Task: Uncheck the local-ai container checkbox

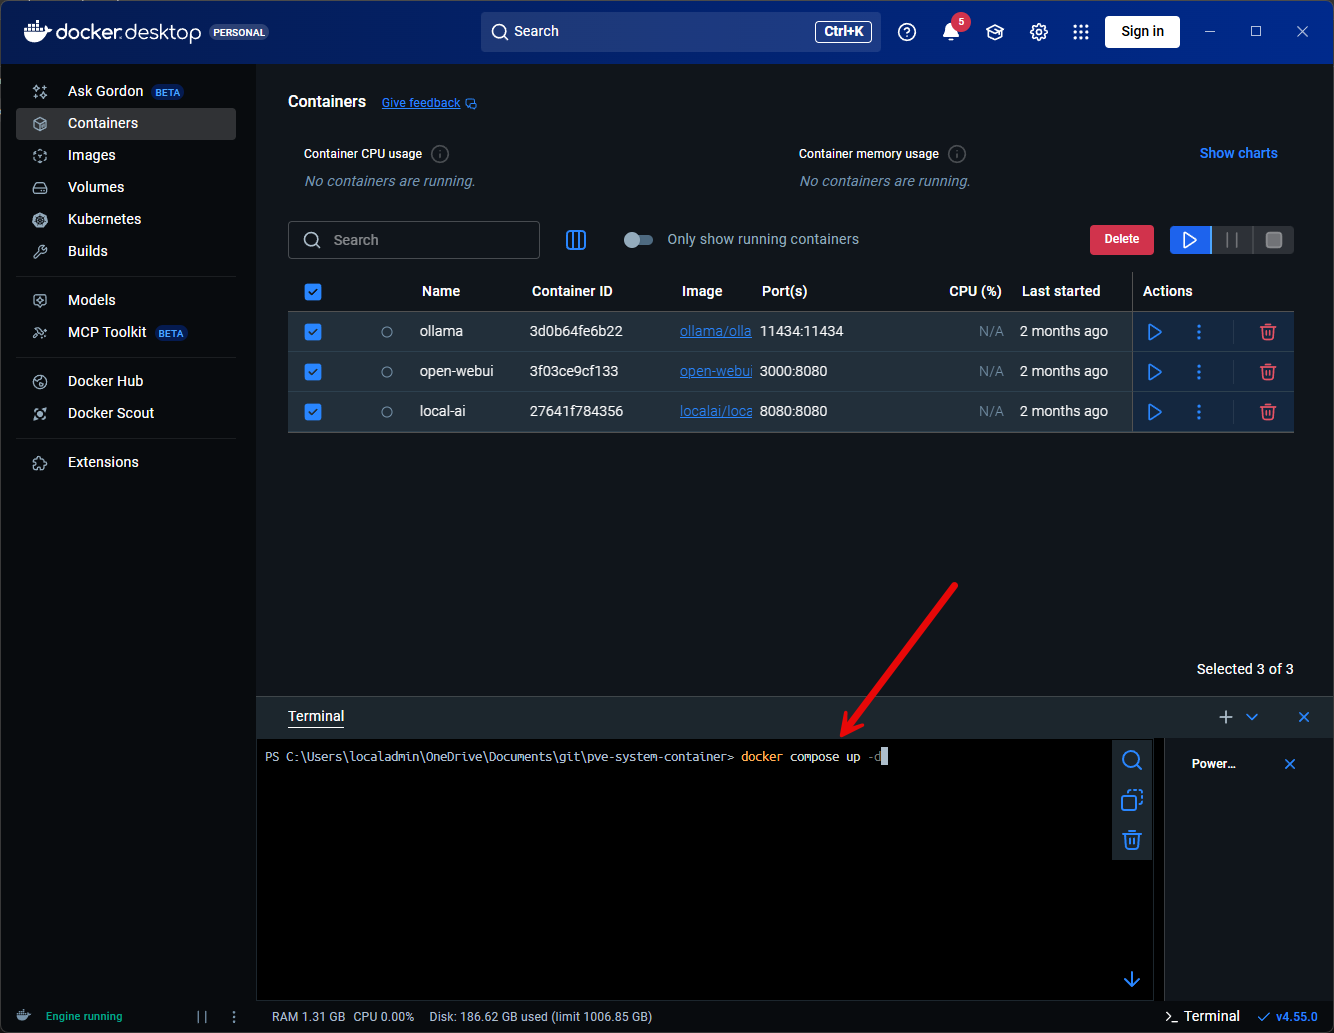Action: 313,412
